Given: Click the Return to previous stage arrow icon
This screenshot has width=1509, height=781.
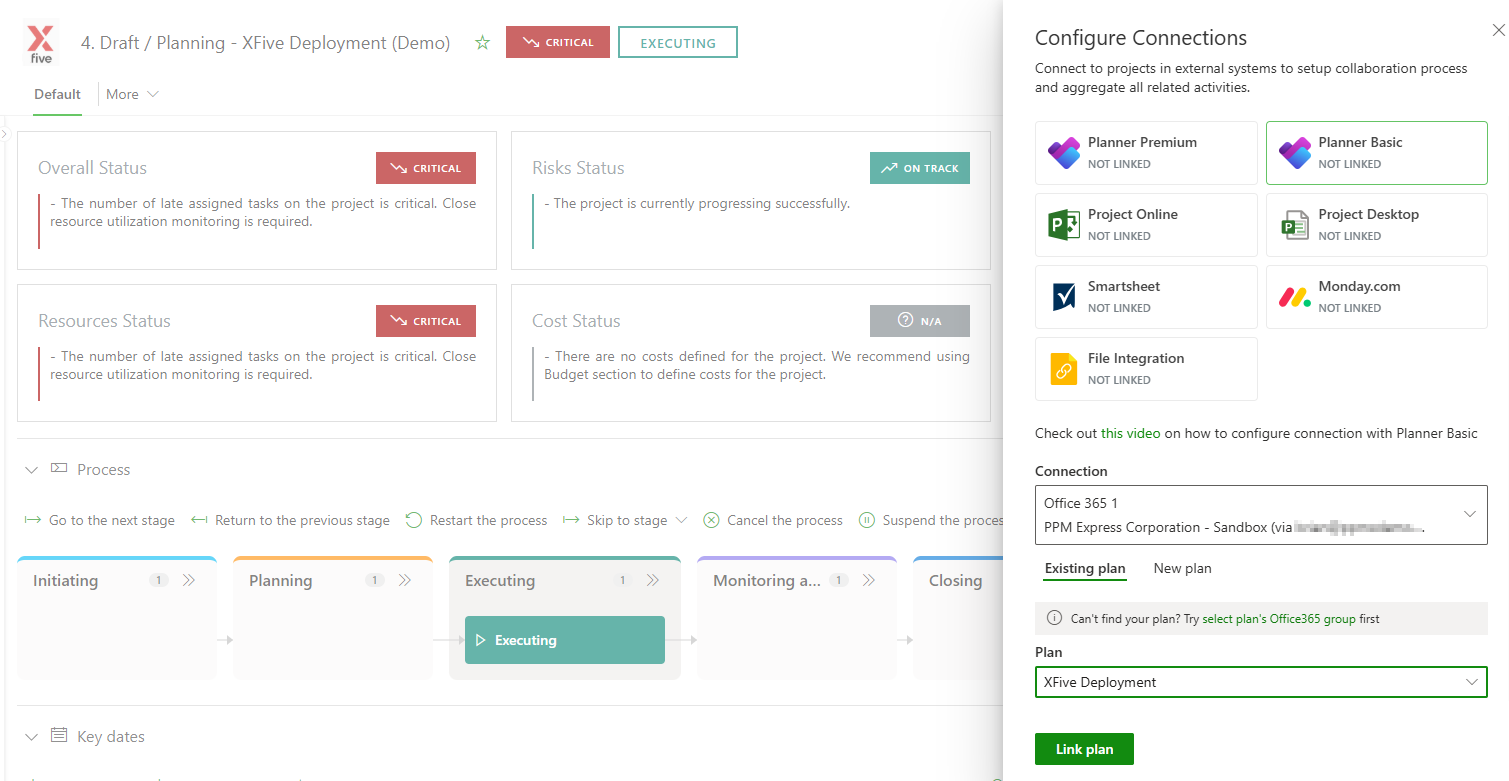Looking at the screenshot, I should click(x=199, y=520).
